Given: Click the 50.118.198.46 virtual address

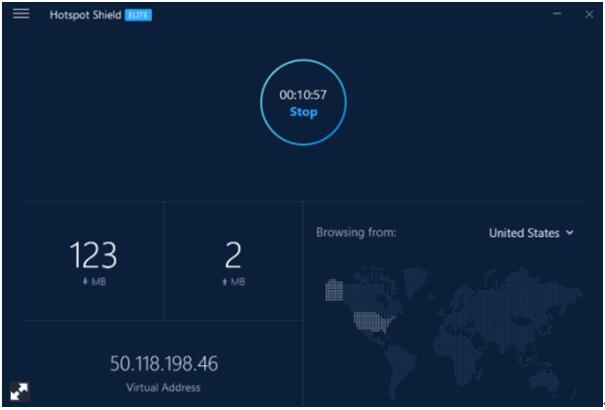Looking at the screenshot, I should click(164, 363).
